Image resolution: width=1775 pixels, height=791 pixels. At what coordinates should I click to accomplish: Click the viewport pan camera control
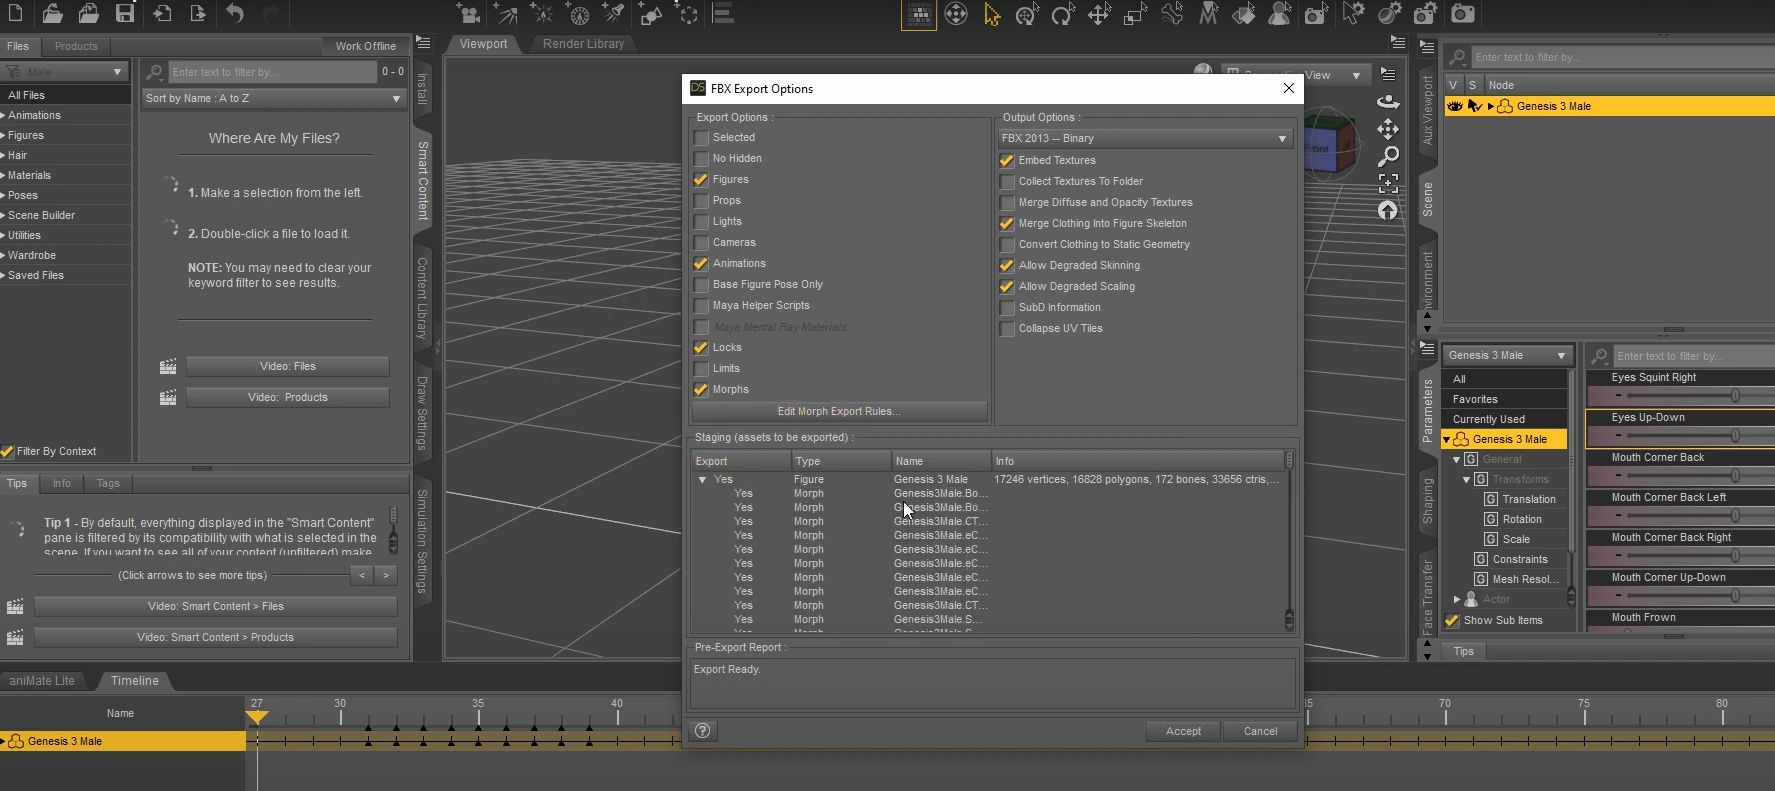(x=1388, y=129)
